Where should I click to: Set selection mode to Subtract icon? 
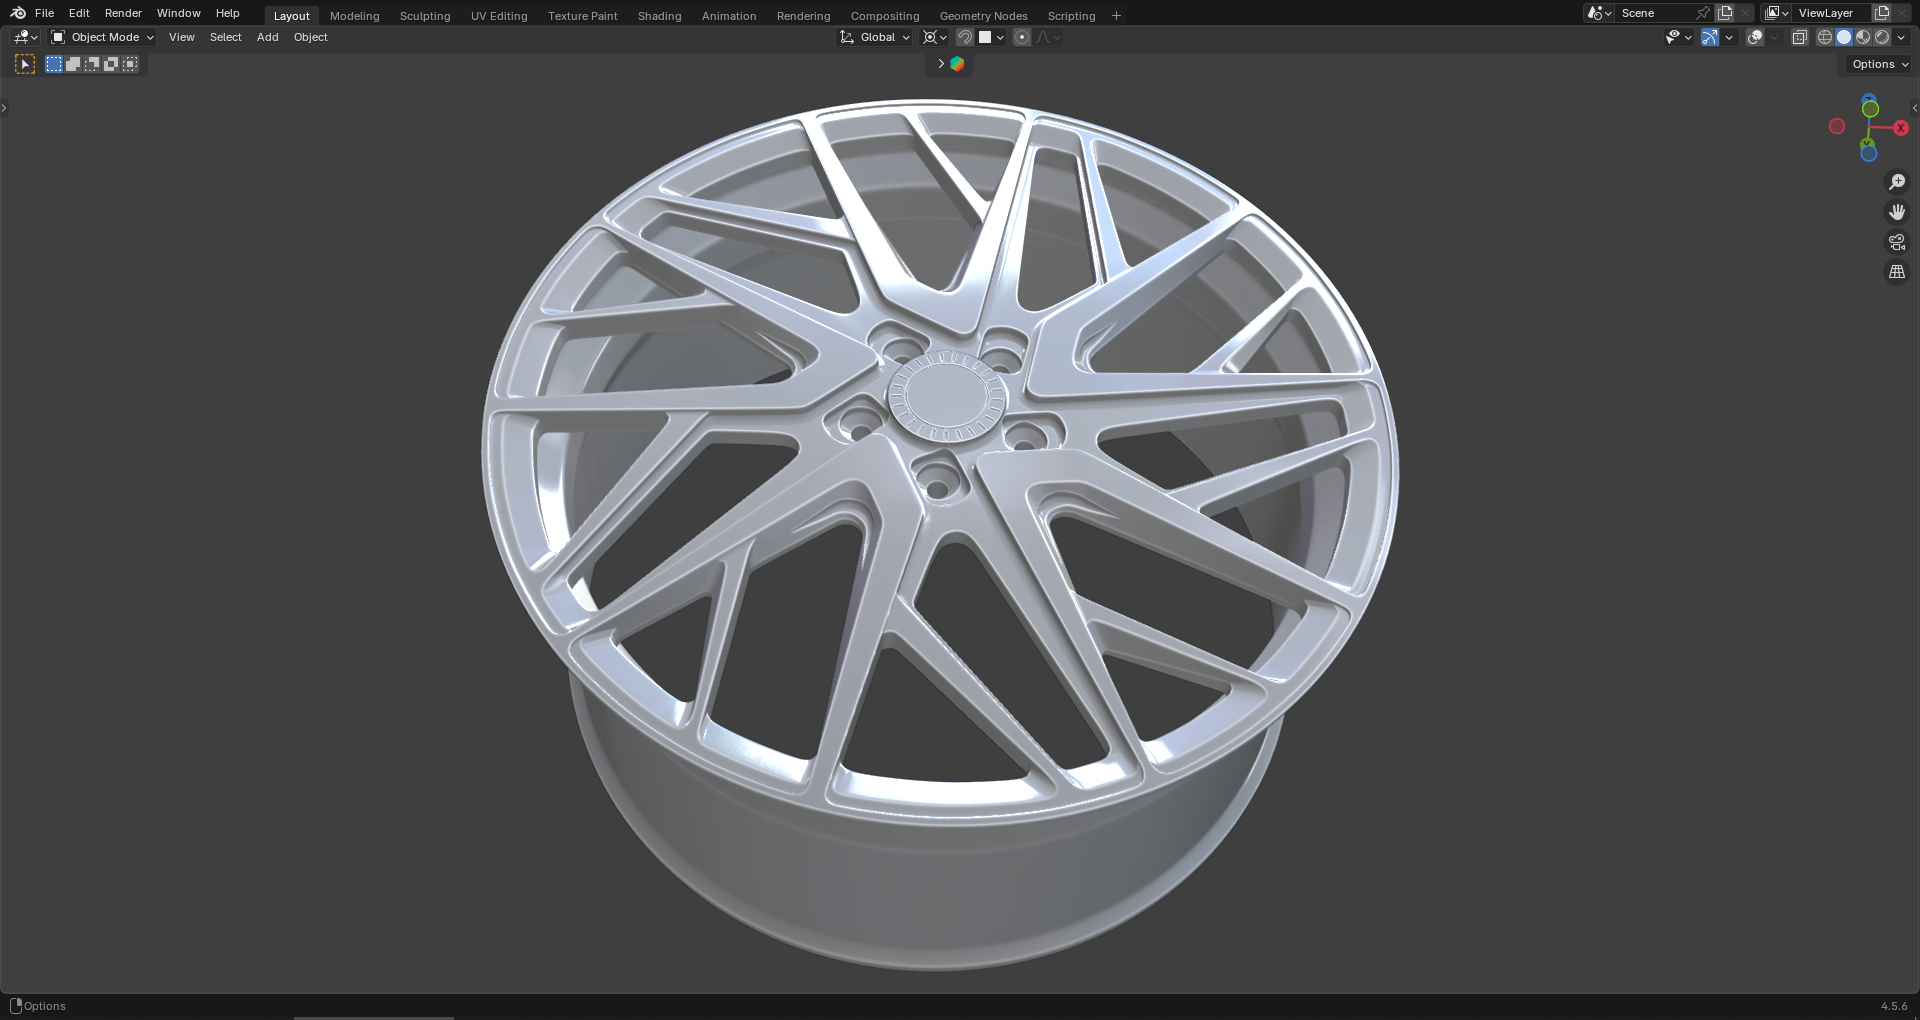(x=92, y=64)
